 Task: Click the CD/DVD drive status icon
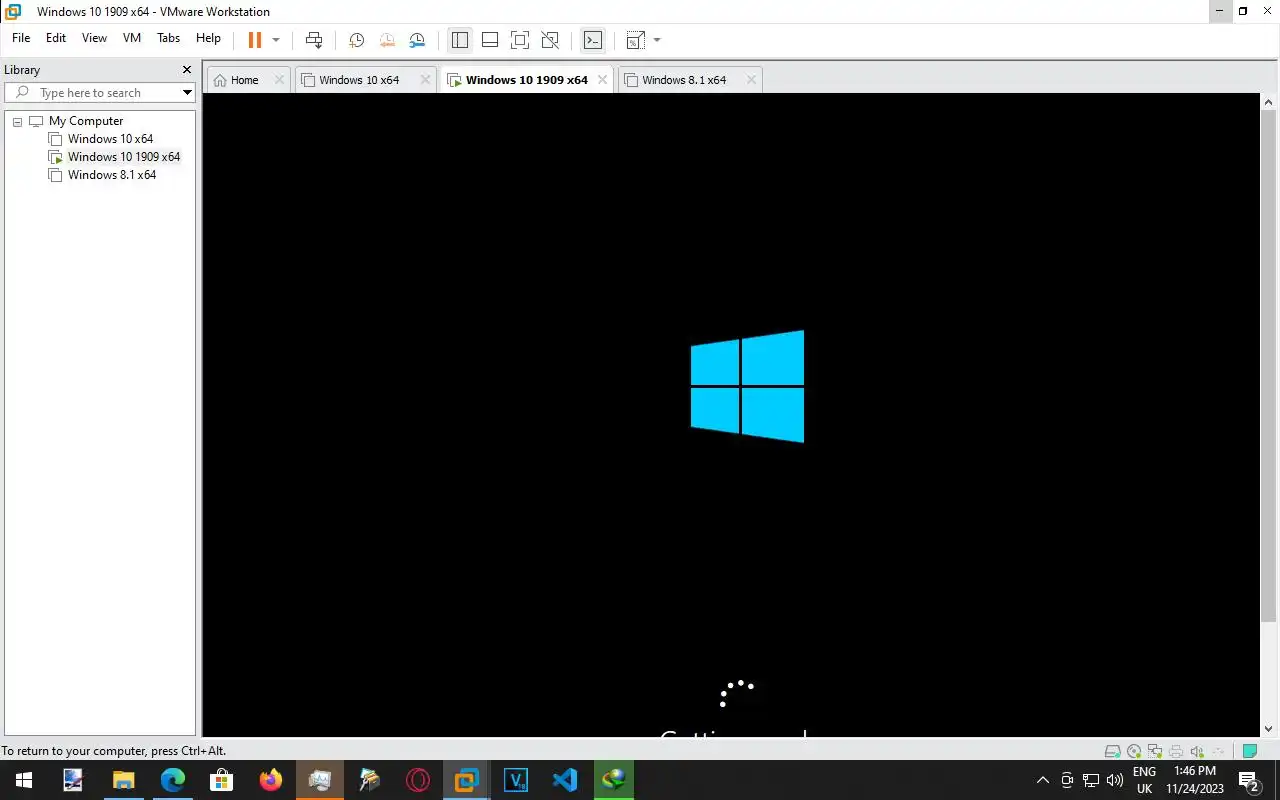1133,751
